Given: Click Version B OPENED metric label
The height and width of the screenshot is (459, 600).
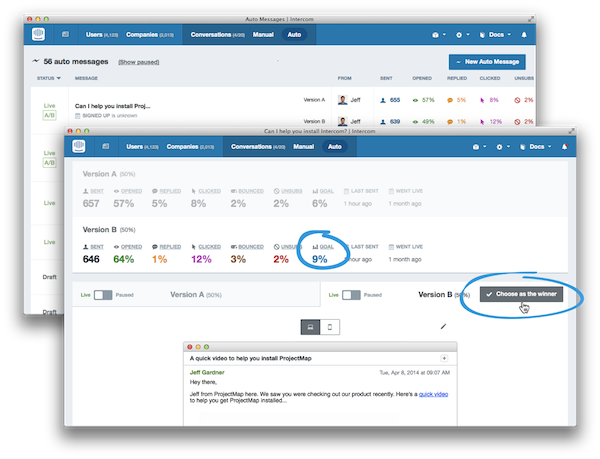Looking at the screenshot, I should coord(128,247).
